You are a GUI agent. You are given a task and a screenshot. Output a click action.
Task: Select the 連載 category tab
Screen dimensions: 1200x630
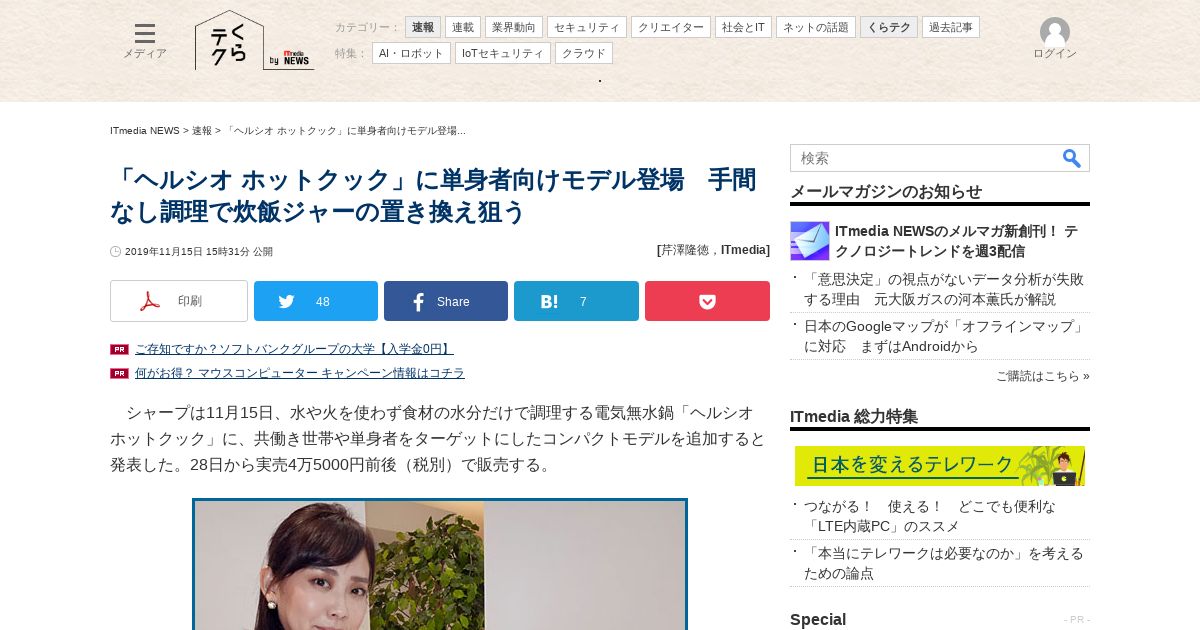(x=463, y=27)
